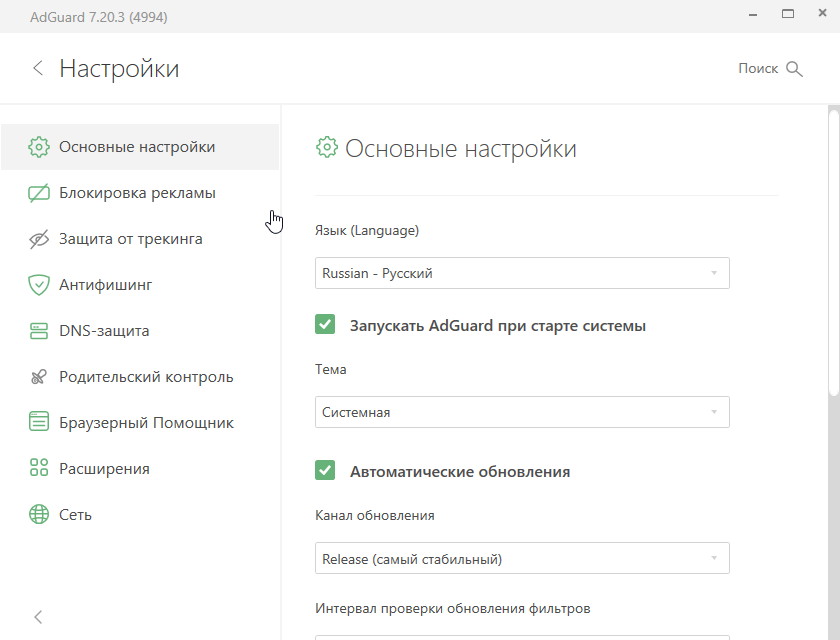The width and height of the screenshot is (840, 640).
Task: Open the Язык (Language) dropdown
Action: tap(522, 273)
